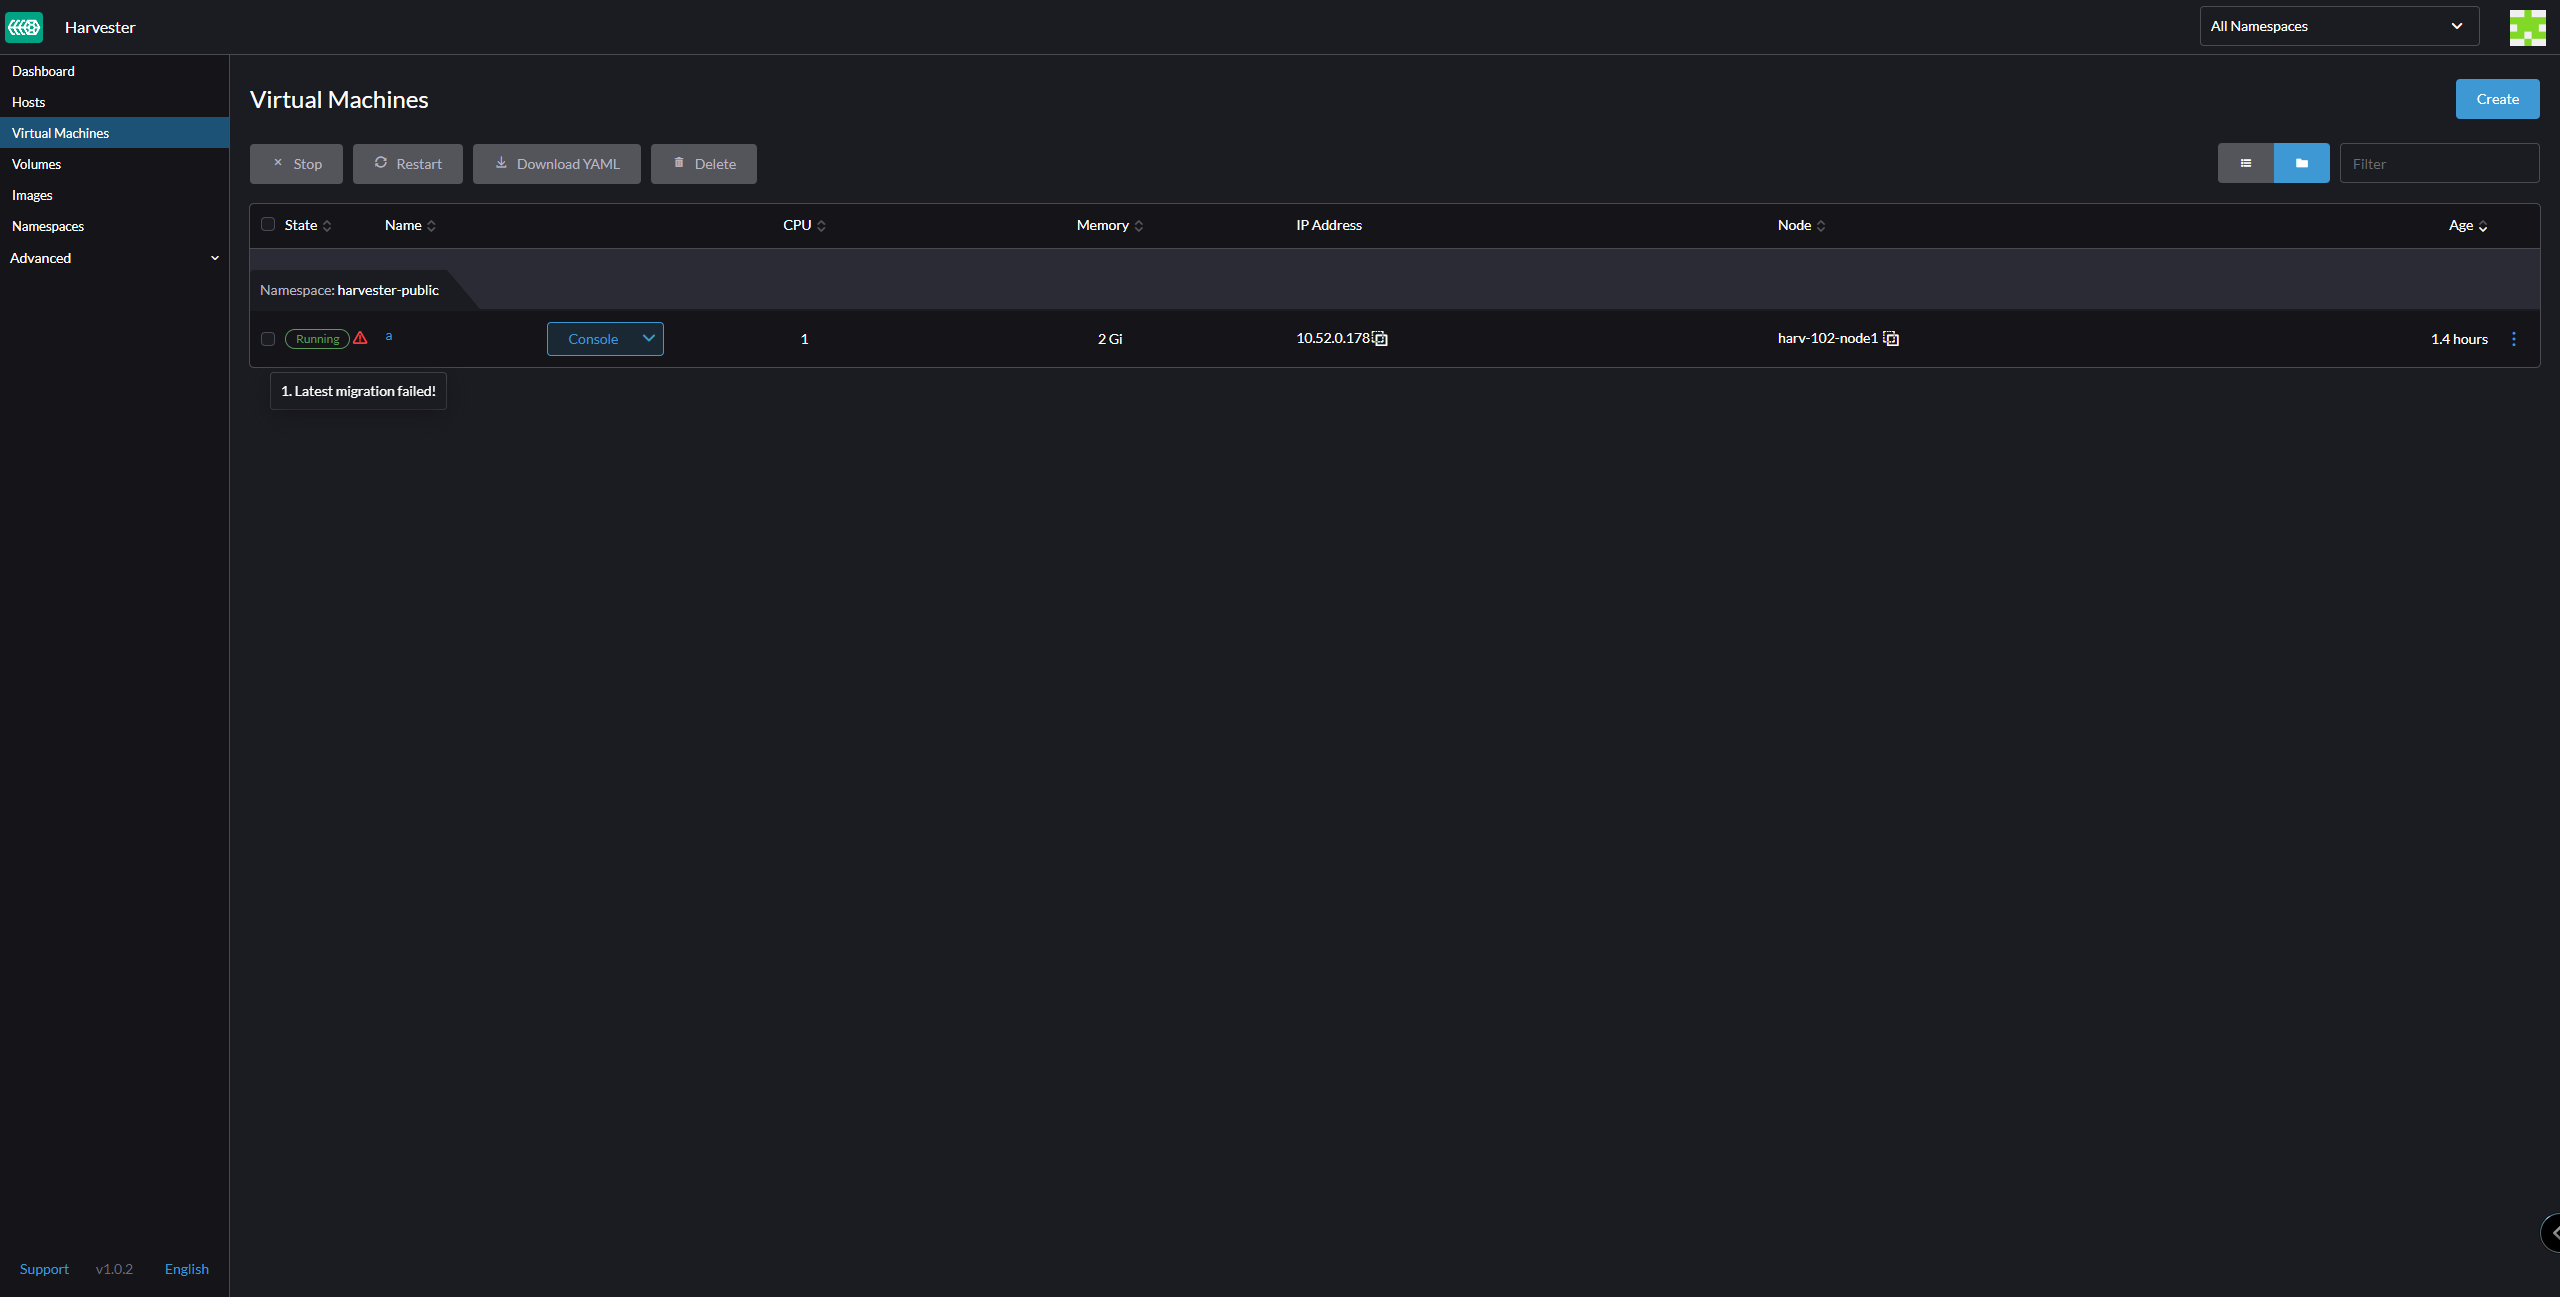Open the Console for VM a
Image resolution: width=2560 pixels, height=1297 pixels.
point(593,339)
